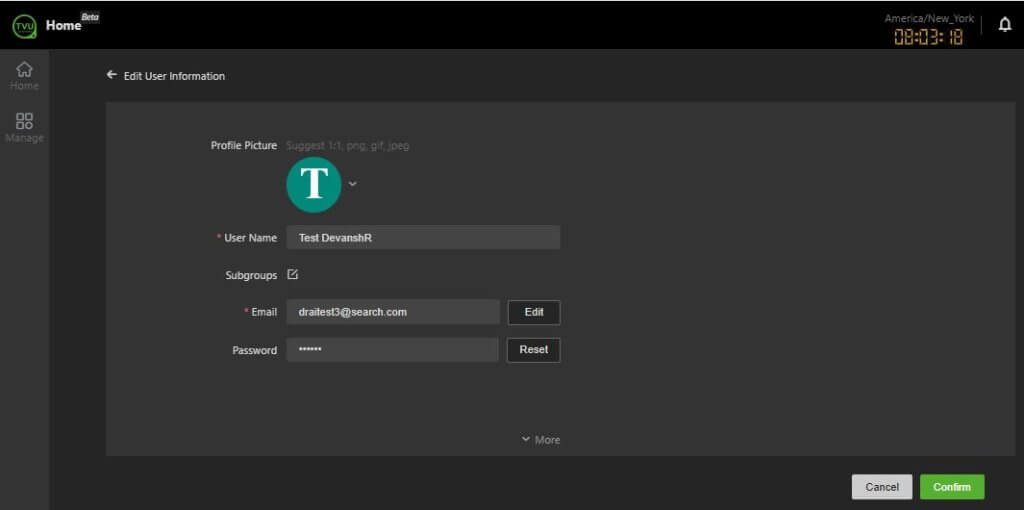
Task: Click the Edit User Information heading
Action: coord(174,76)
